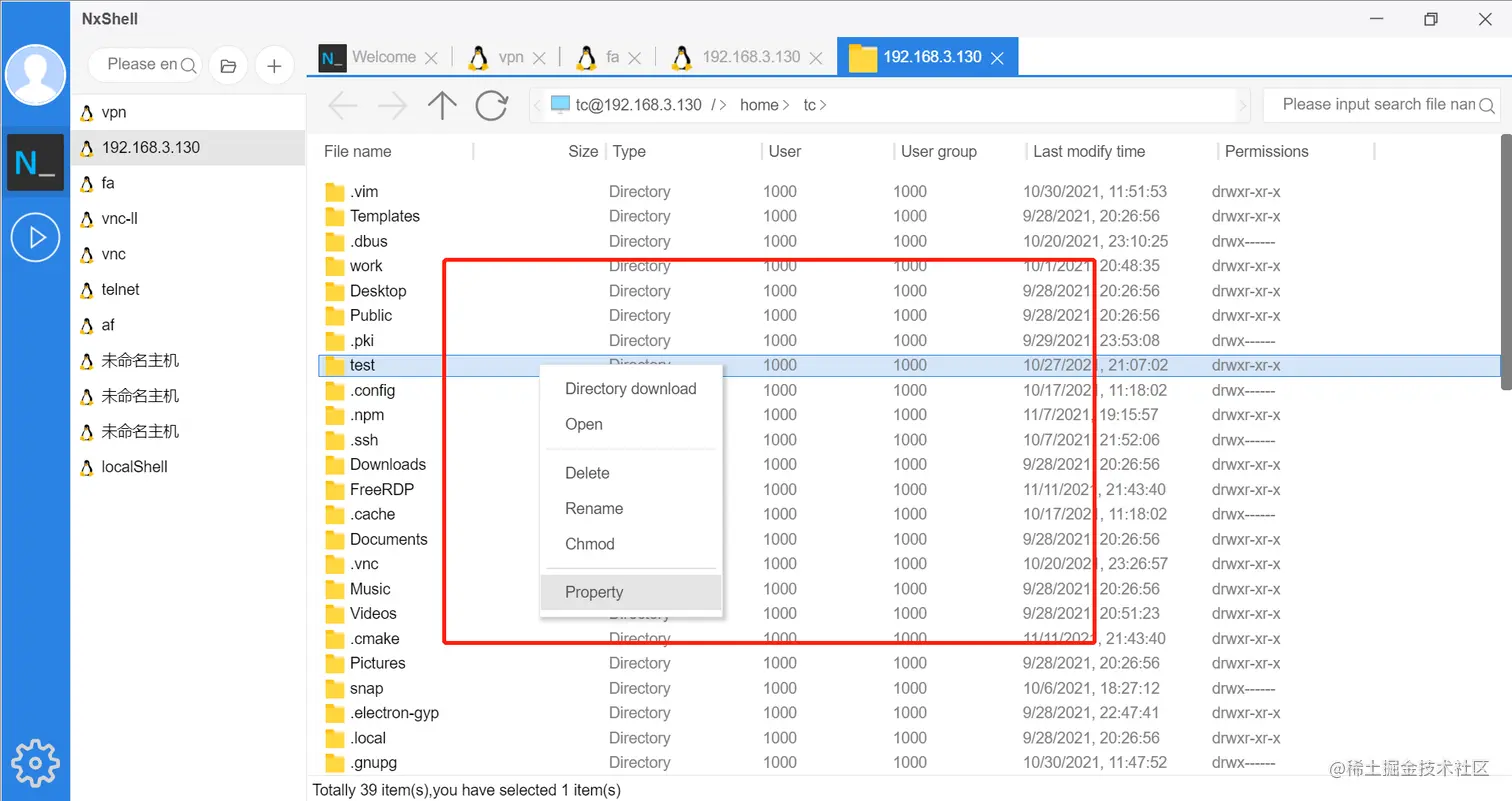This screenshot has width=1512, height=801.
Task: Open the settings gear in sidebar
Action: [35, 764]
